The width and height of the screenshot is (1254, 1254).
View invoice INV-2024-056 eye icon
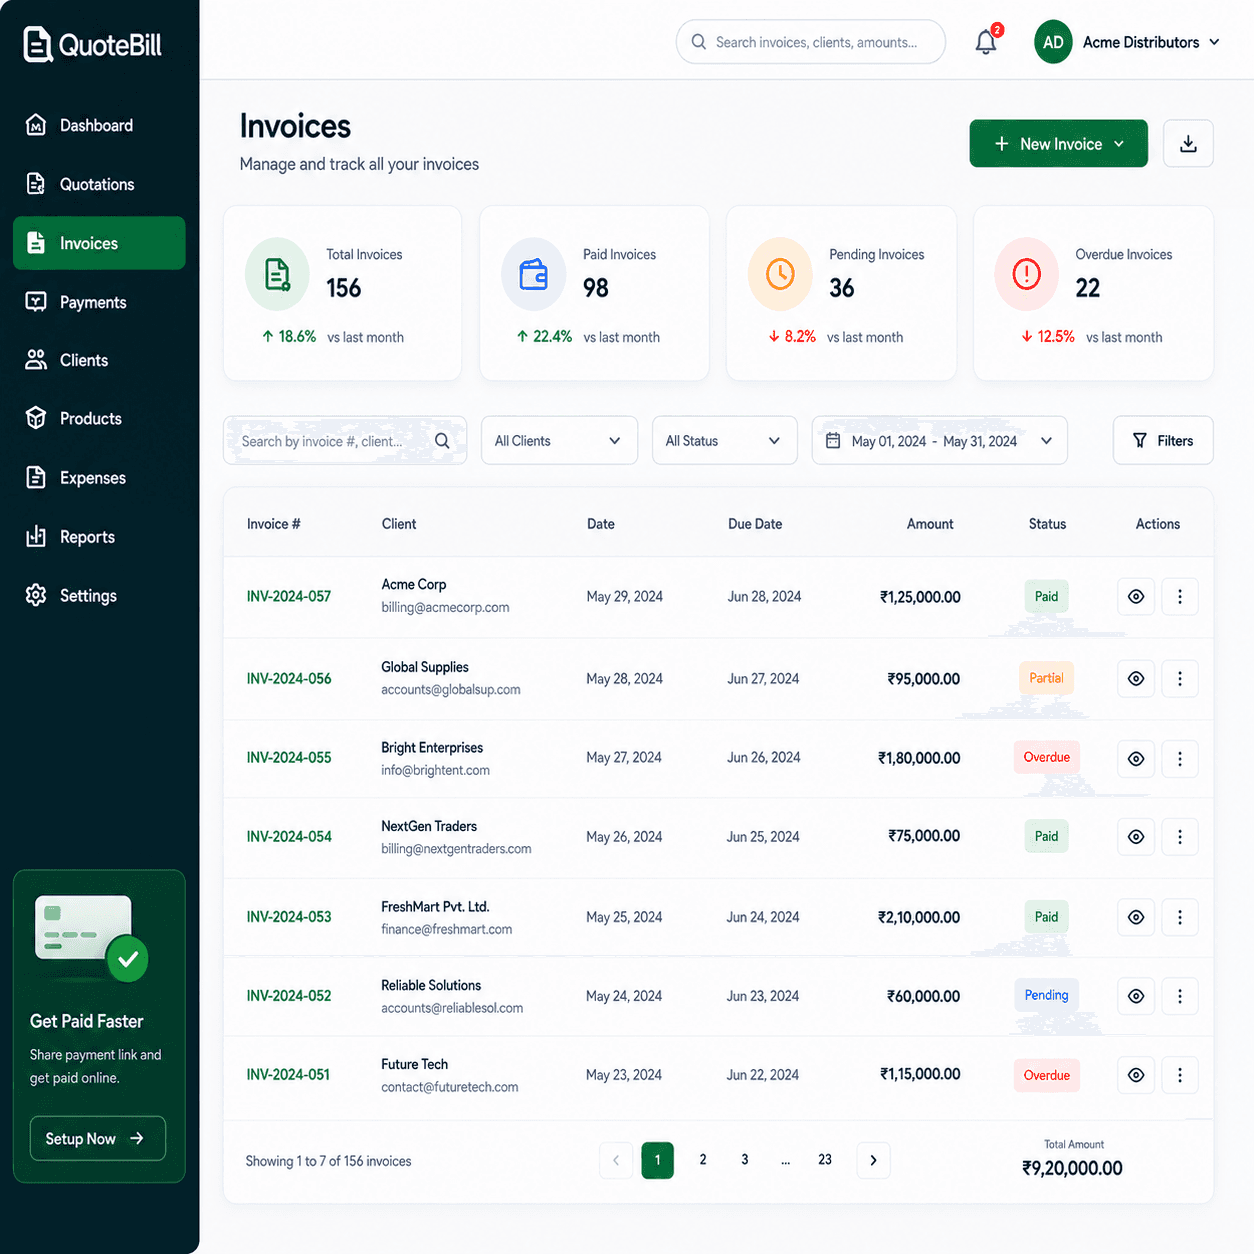coord(1136,679)
